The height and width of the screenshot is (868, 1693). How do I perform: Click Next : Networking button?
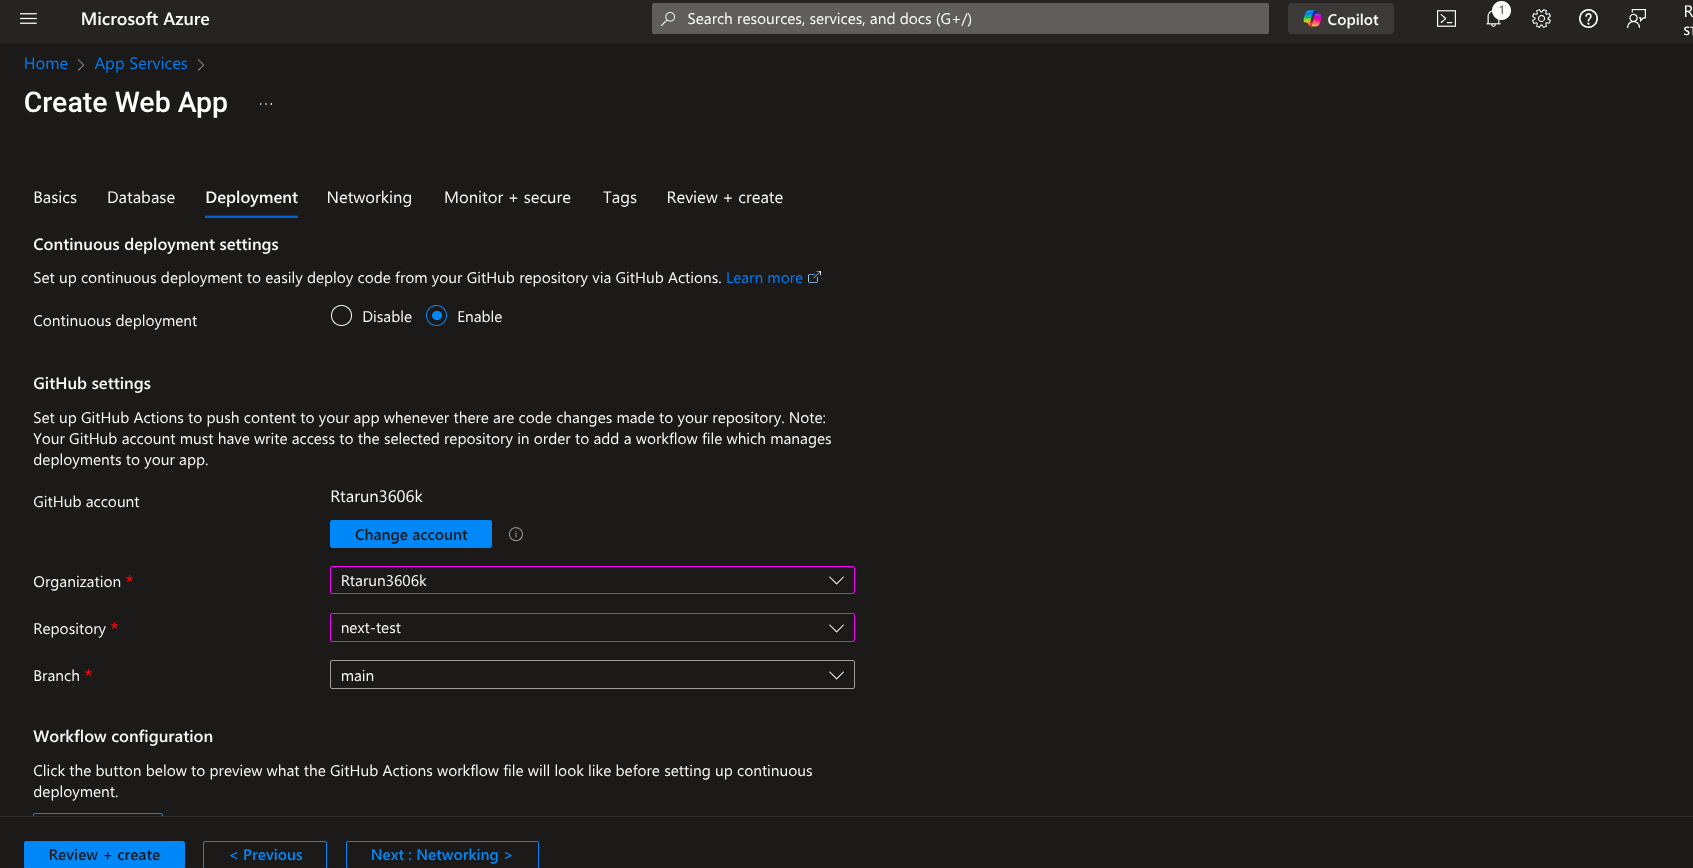click(x=442, y=855)
